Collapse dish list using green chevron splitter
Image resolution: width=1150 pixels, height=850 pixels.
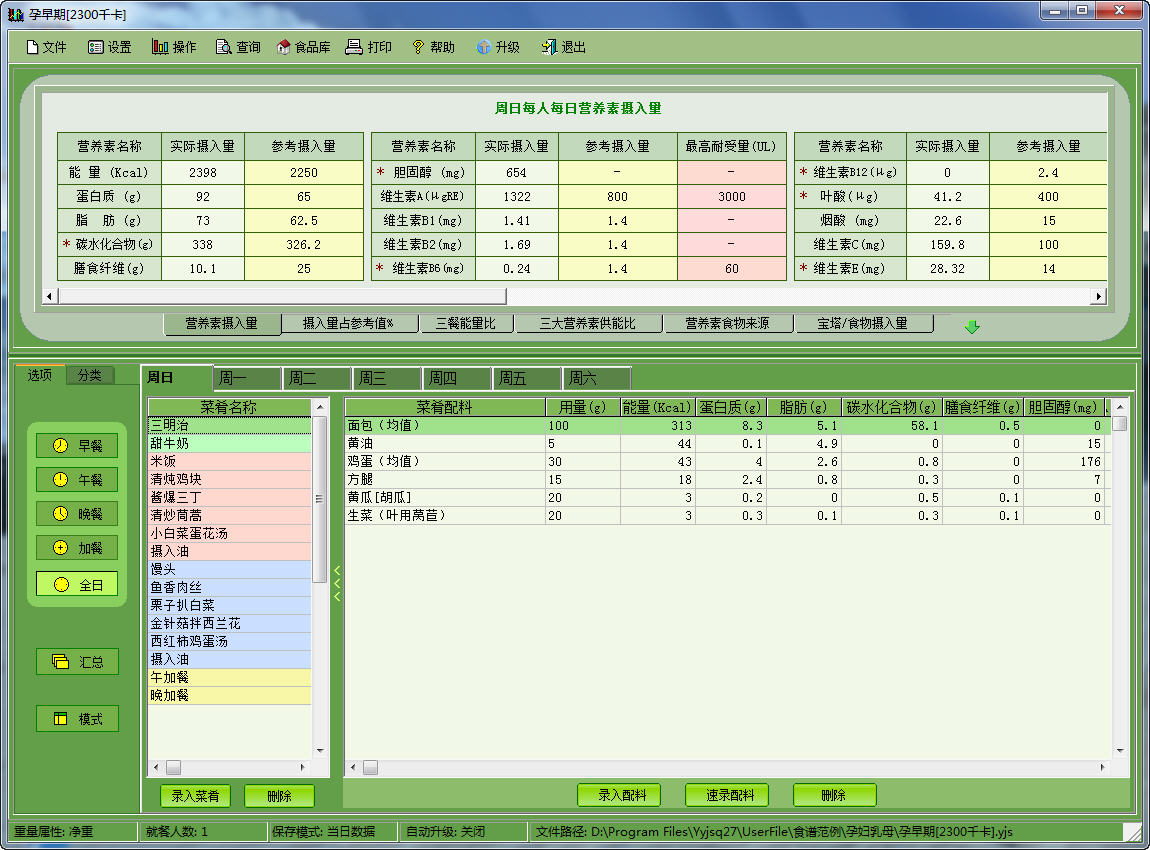pyautogui.click(x=337, y=583)
